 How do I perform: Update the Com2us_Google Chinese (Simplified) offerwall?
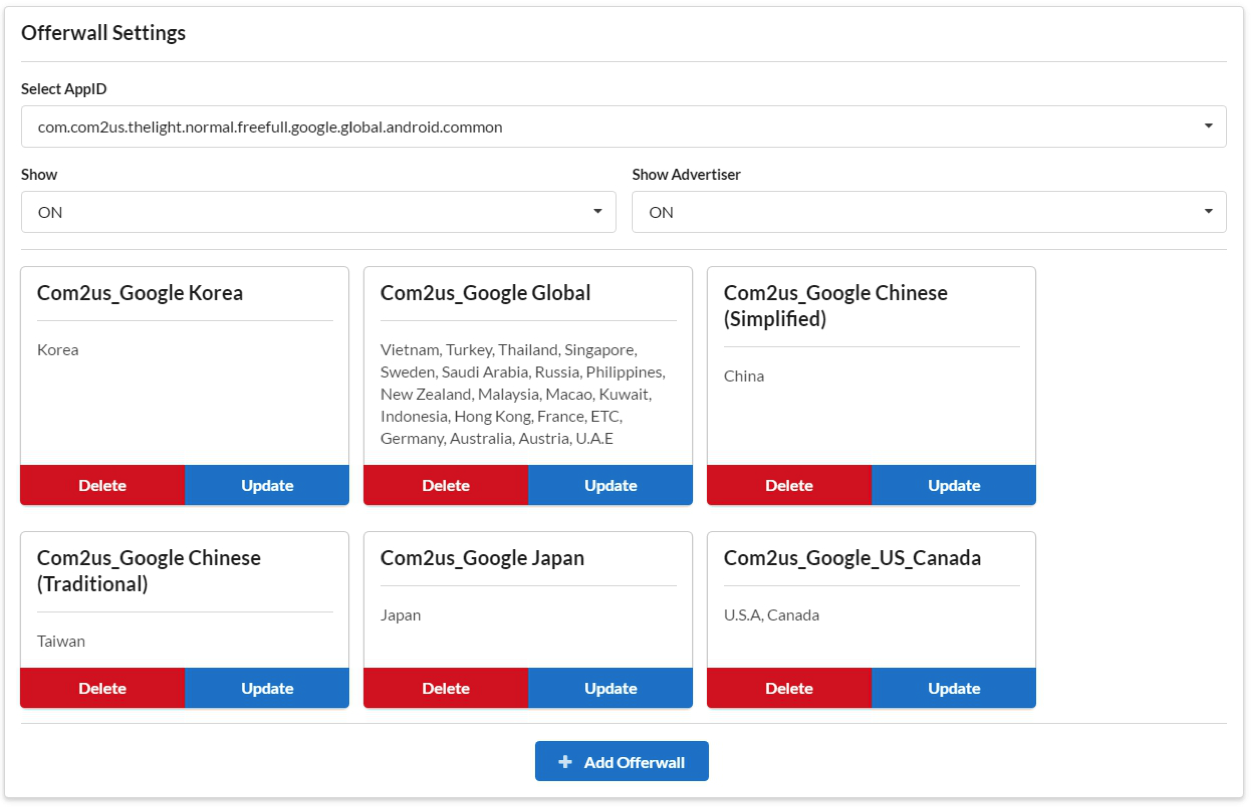(954, 485)
